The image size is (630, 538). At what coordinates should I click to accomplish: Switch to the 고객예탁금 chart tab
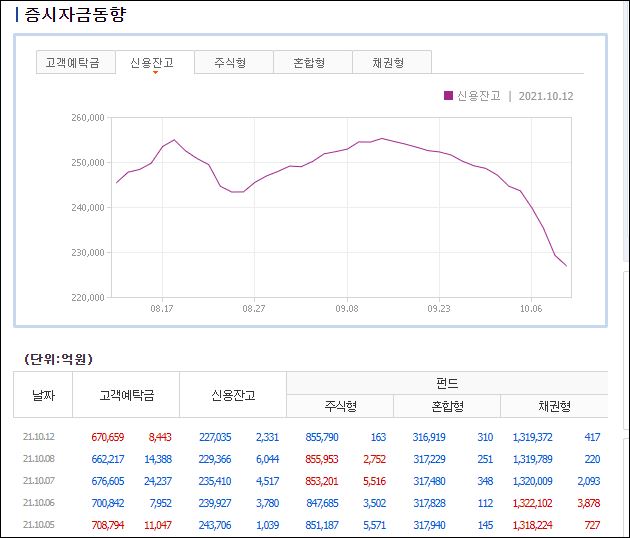point(76,62)
